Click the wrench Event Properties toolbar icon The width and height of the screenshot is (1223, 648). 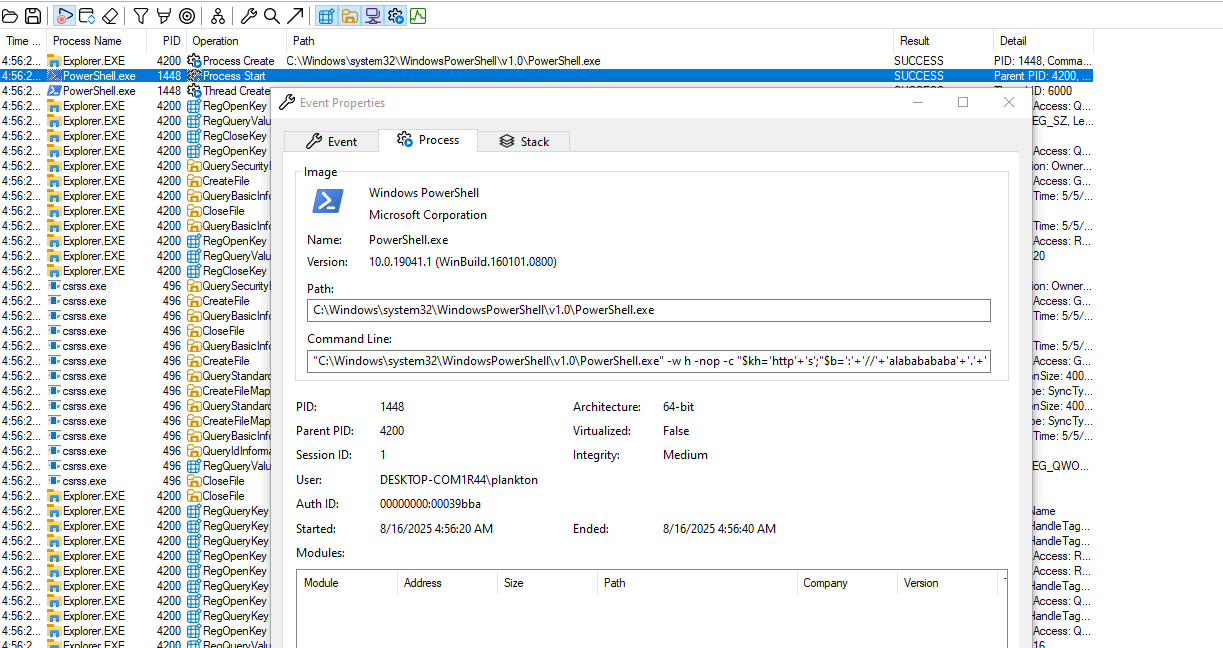[x=249, y=16]
